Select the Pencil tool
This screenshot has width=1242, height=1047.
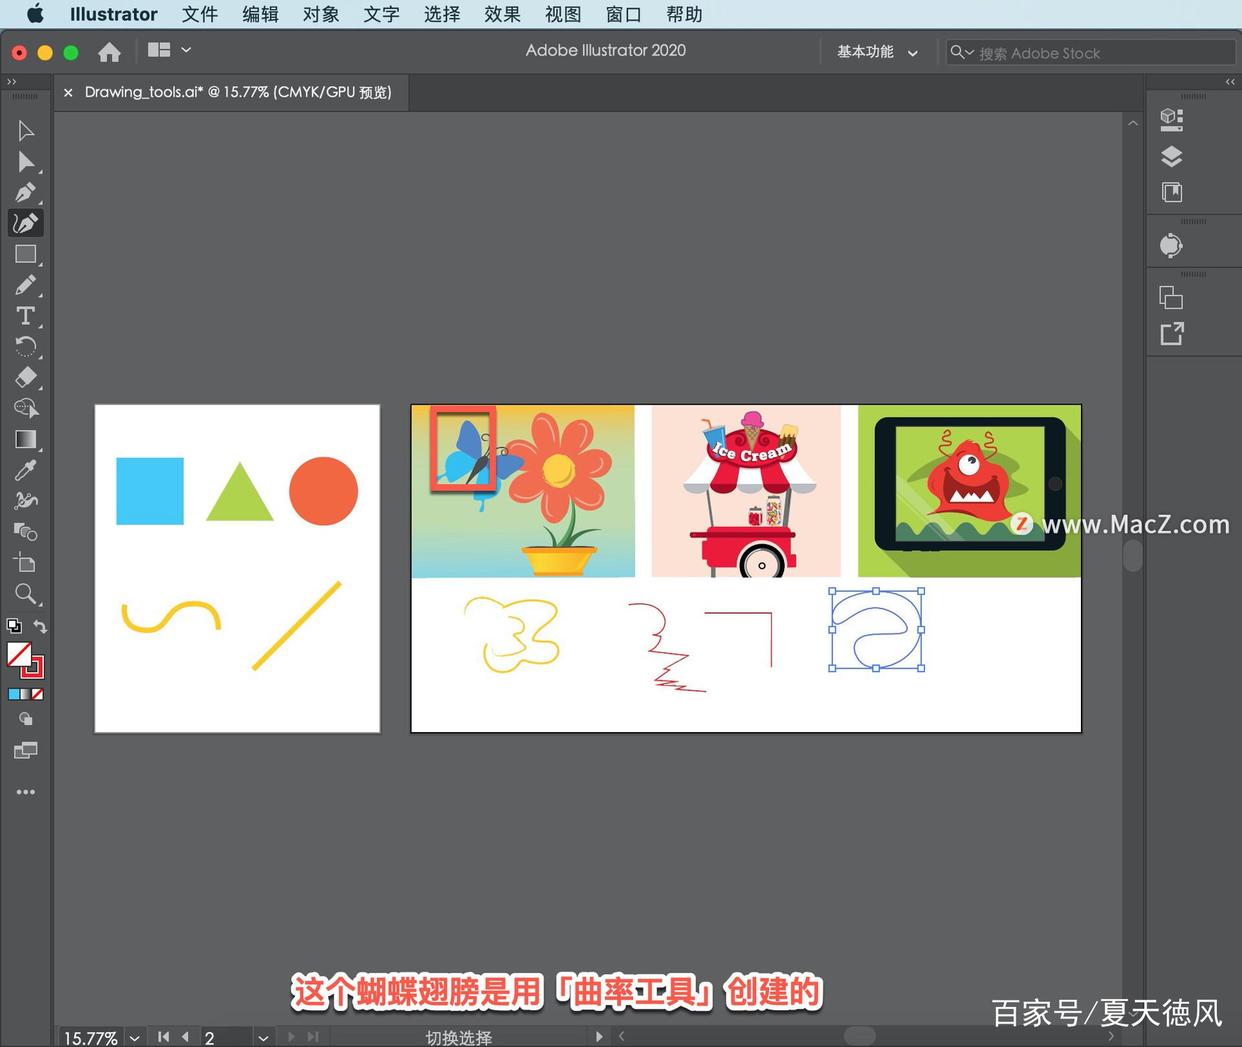[26, 285]
